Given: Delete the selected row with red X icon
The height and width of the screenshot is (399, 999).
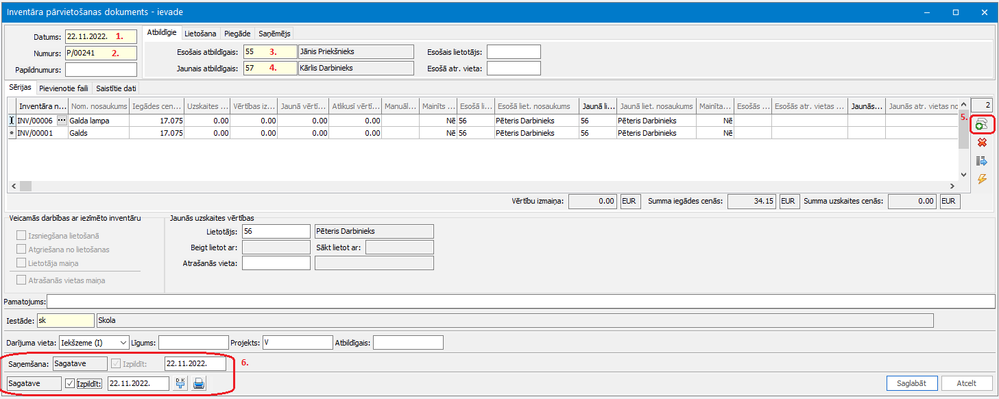Looking at the screenshot, I should 982,143.
